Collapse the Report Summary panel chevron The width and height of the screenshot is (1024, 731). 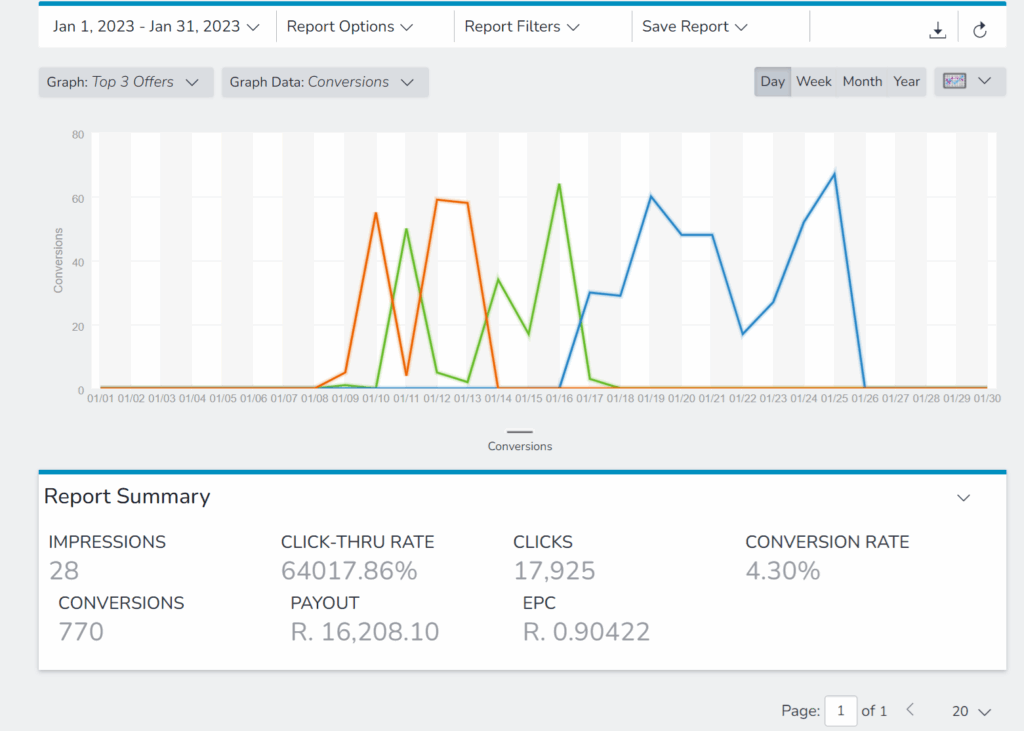click(963, 497)
